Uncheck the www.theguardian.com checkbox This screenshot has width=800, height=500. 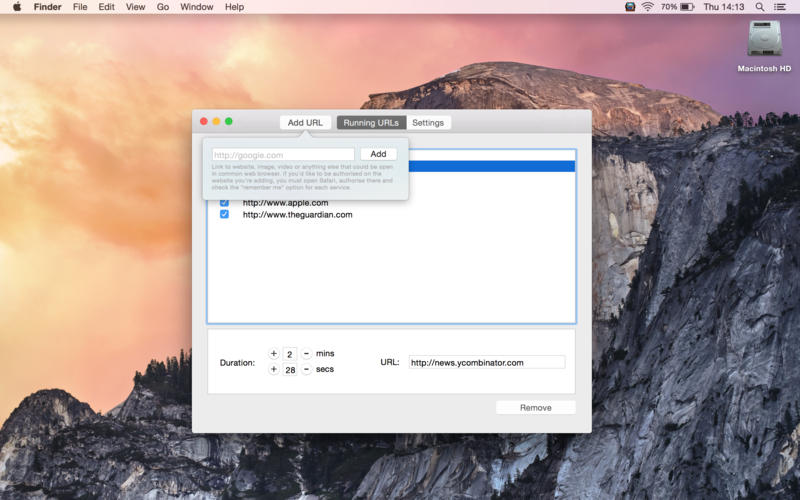pos(224,214)
